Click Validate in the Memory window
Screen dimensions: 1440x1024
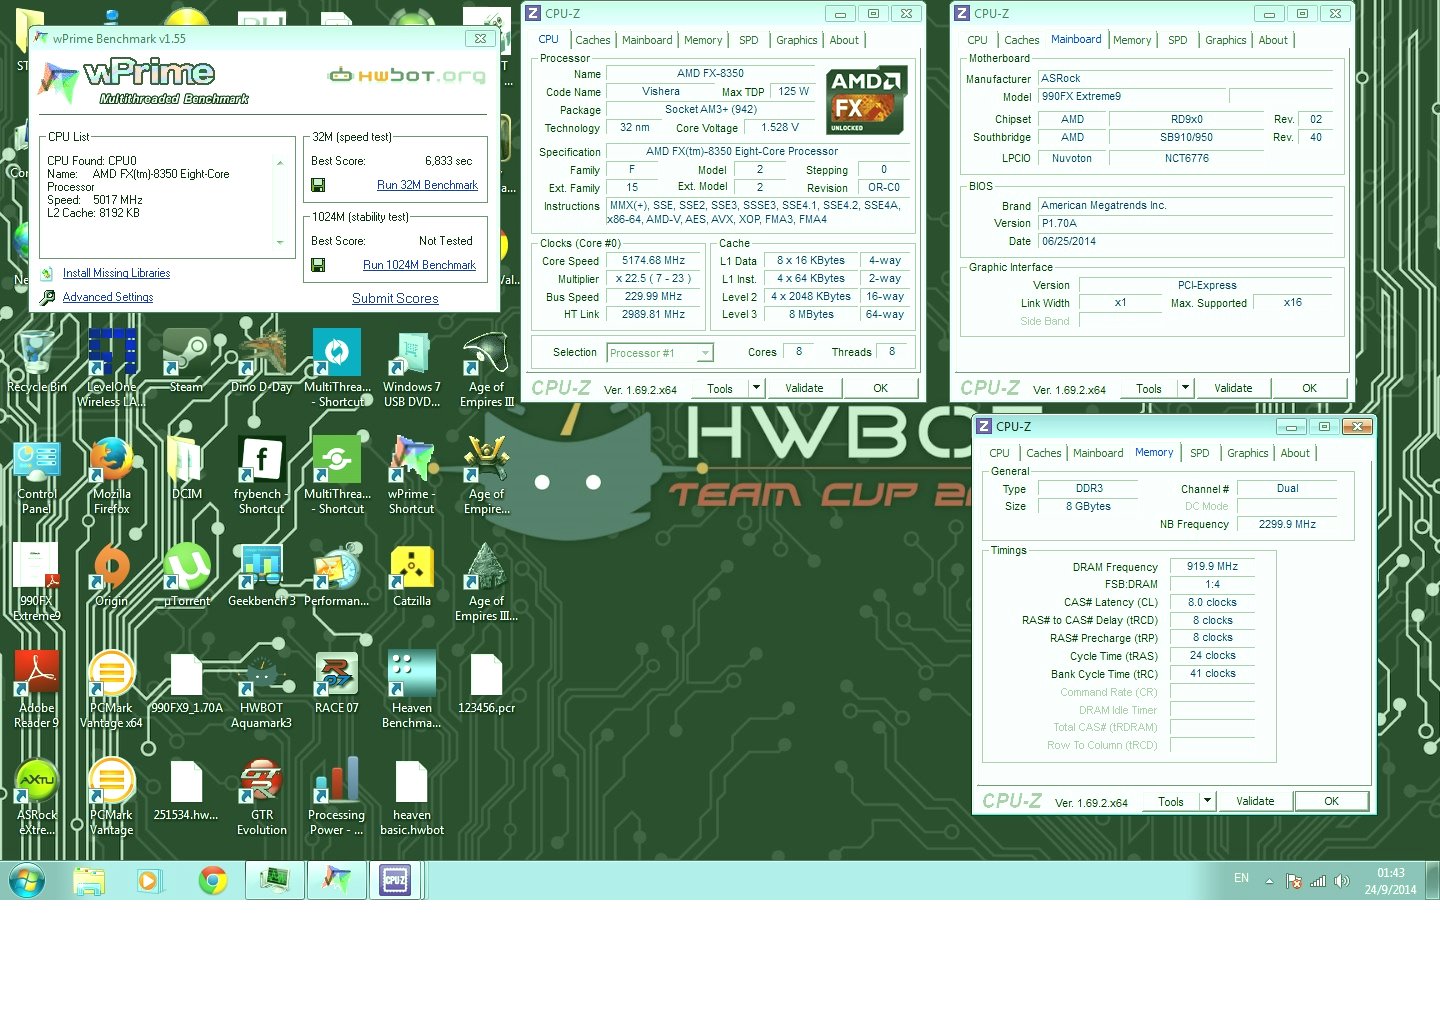pos(1255,801)
